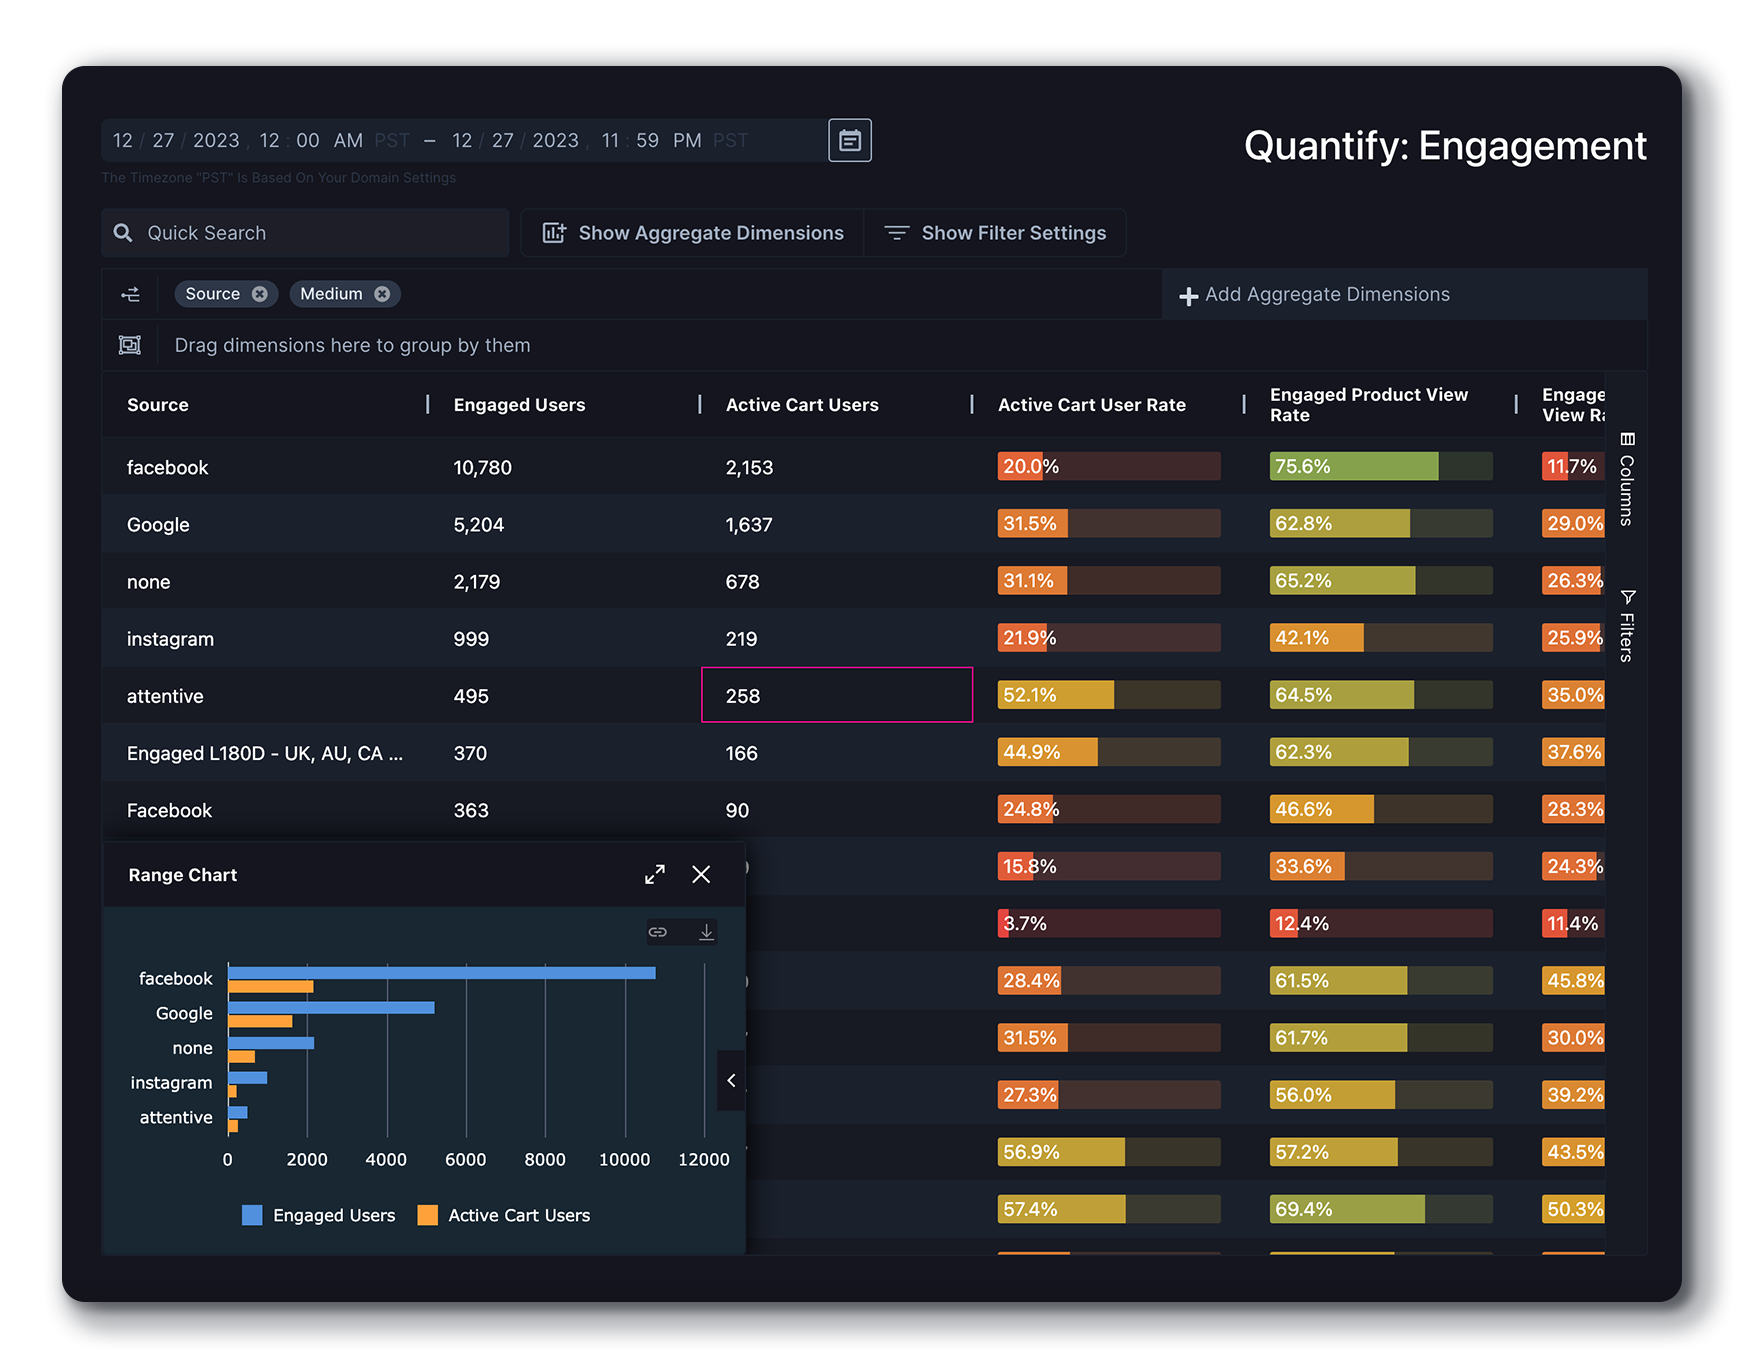Copy the Range Chart link
Image resolution: width=1740 pixels, height=1350 pixels.
[x=658, y=931]
